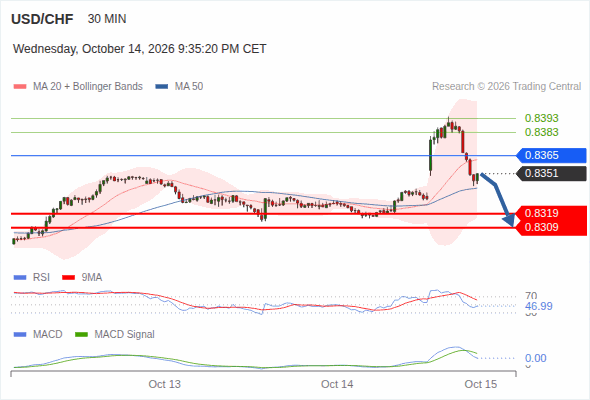Image resolution: width=590 pixels, height=400 pixels.
Task: Click the 30 MIN timeframe label
Action: tap(107, 19)
